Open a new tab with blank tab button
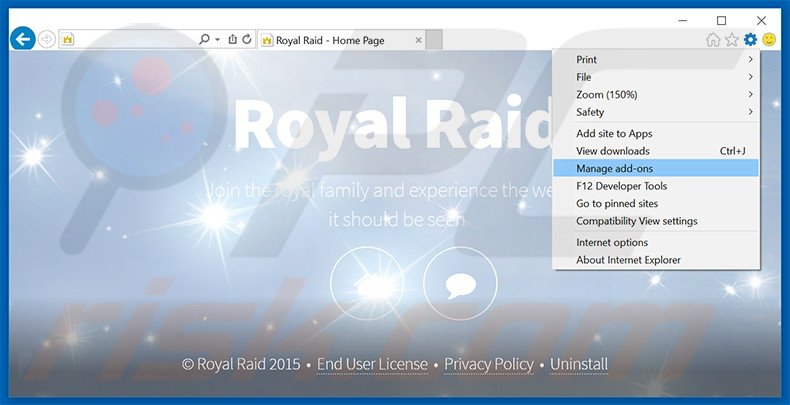Image resolution: width=790 pixels, height=405 pixels. (x=434, y=40)
